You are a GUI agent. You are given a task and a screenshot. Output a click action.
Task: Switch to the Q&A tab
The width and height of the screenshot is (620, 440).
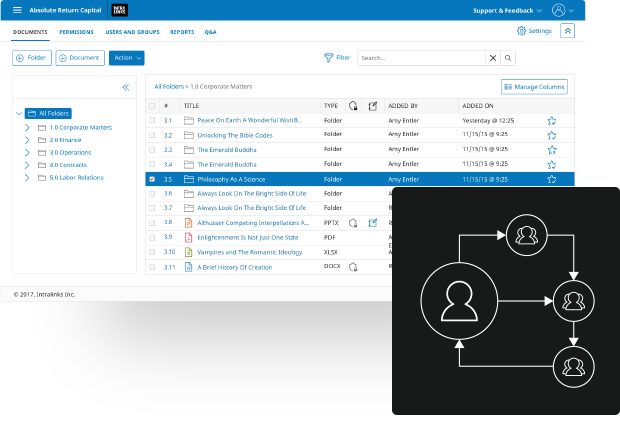[210, 32]
